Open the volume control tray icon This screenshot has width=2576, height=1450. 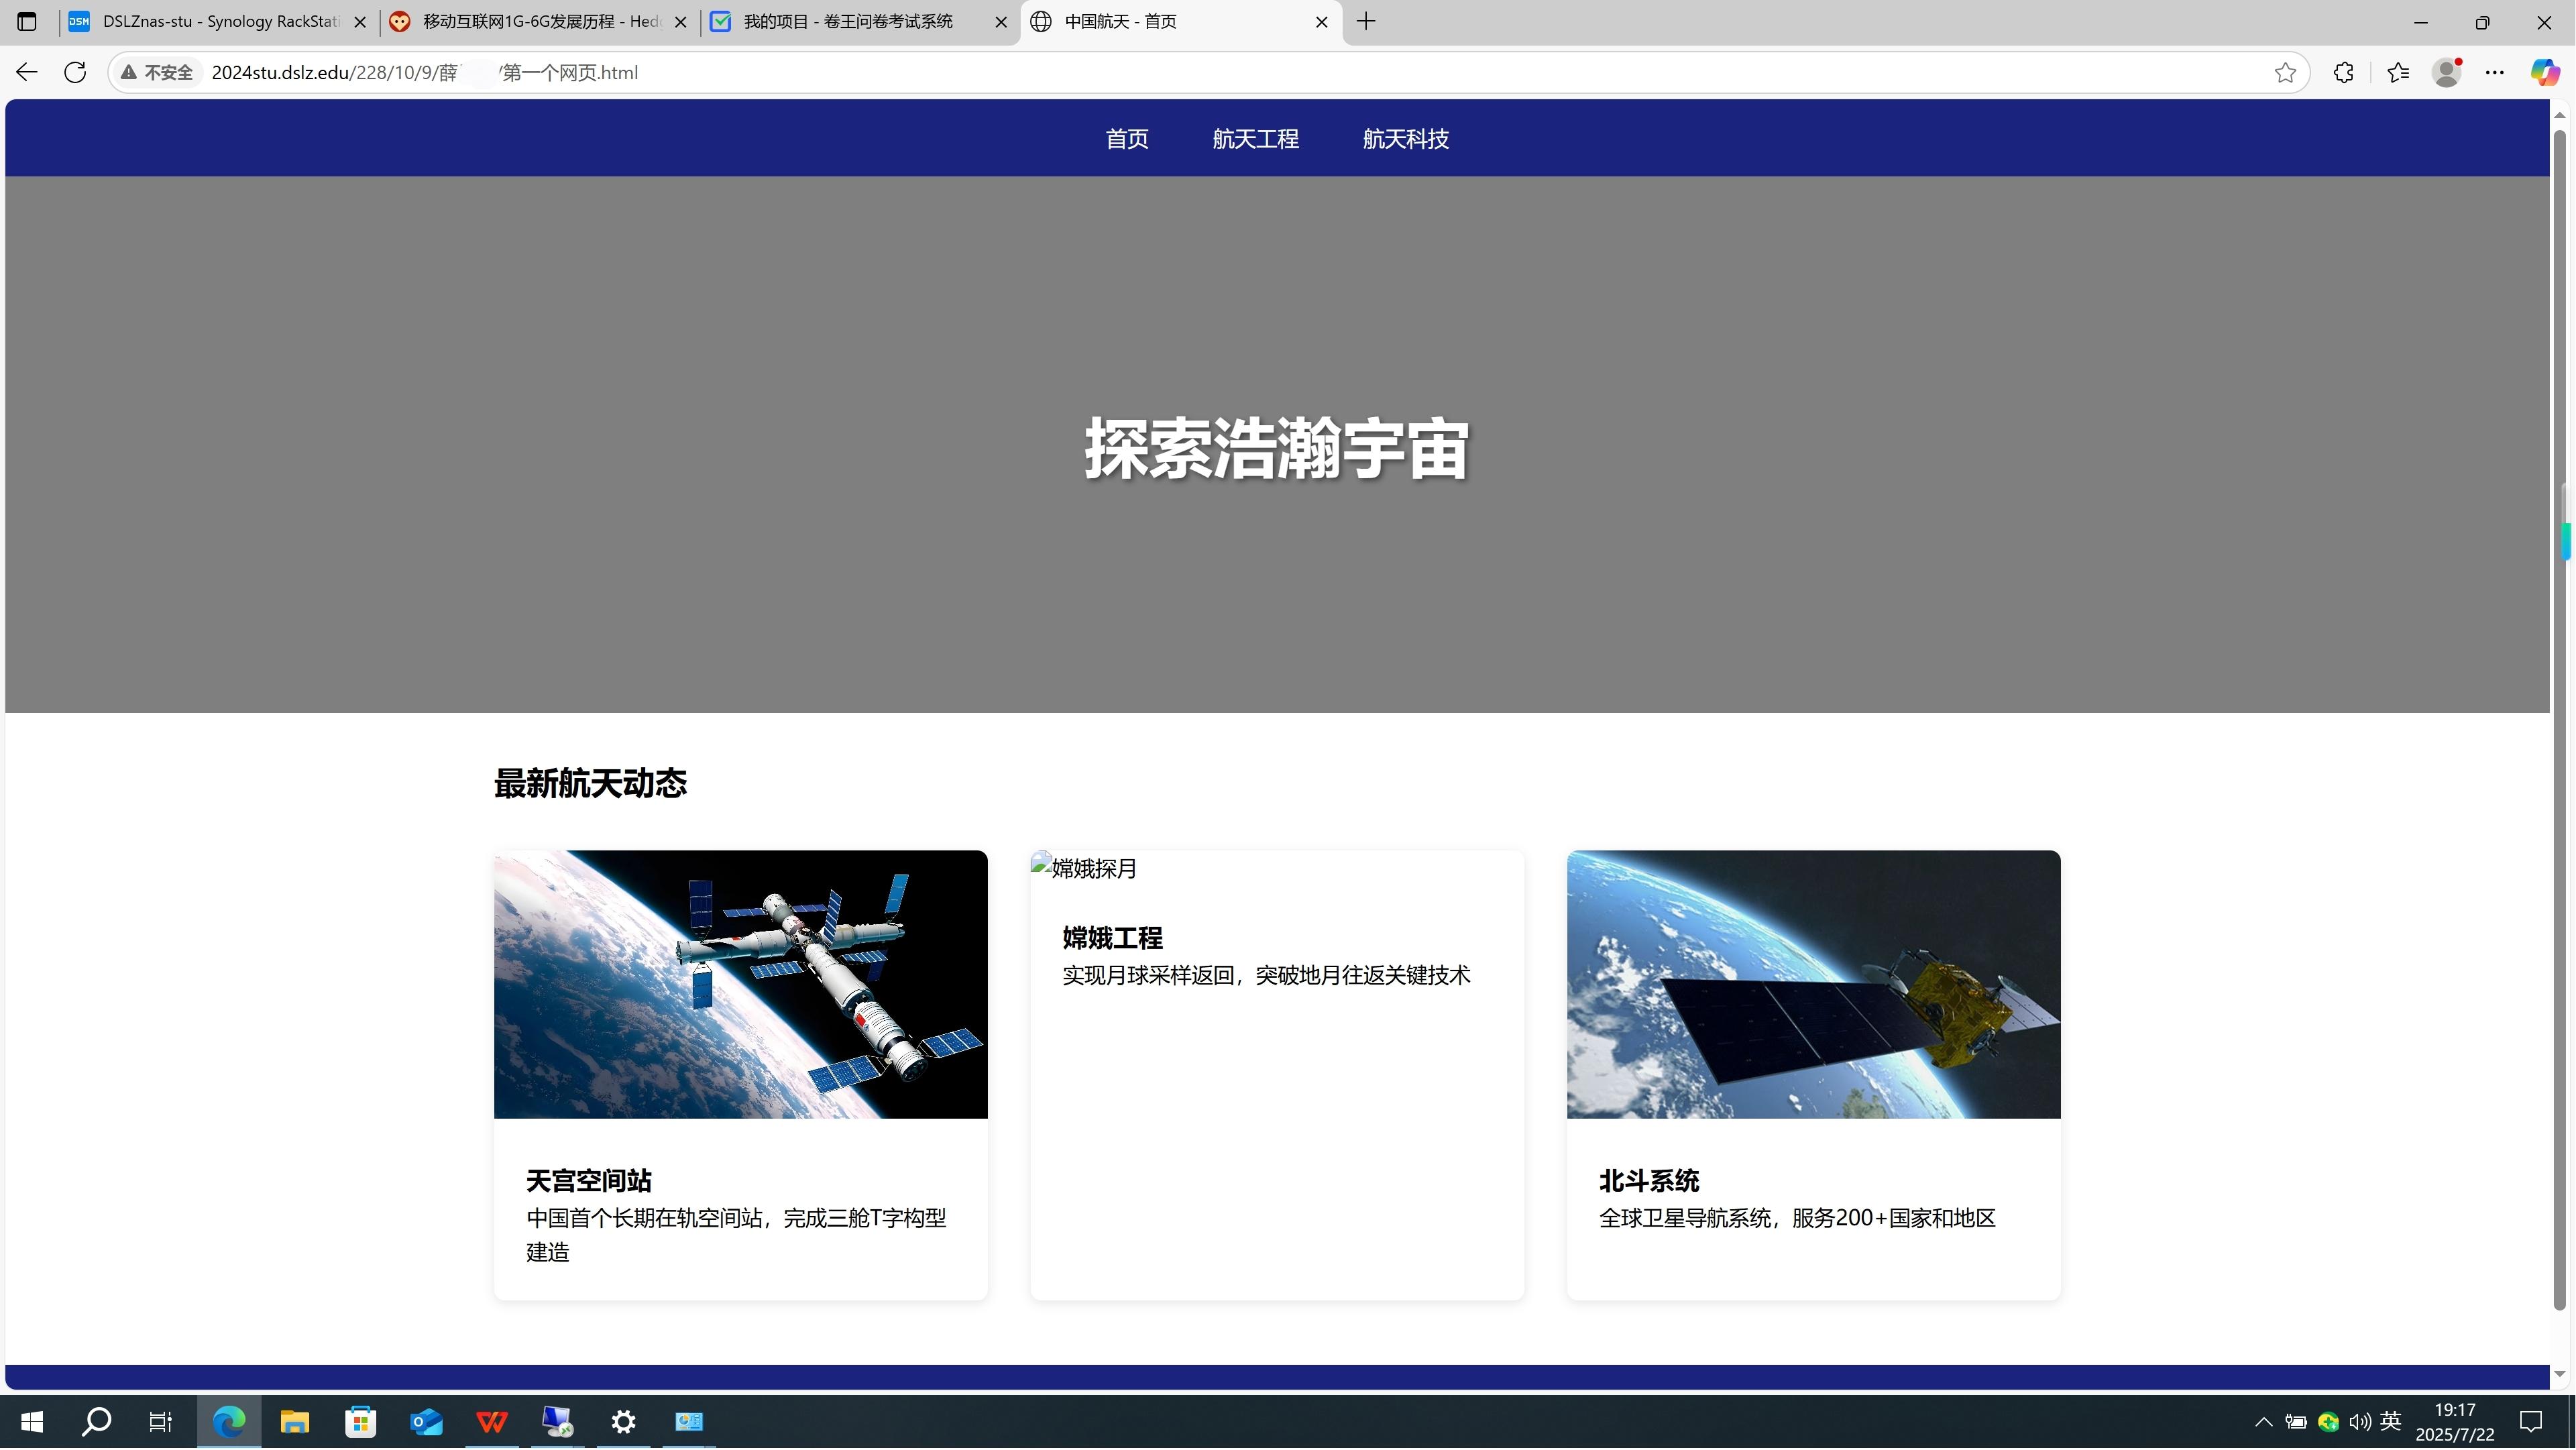(2360, 1422)
